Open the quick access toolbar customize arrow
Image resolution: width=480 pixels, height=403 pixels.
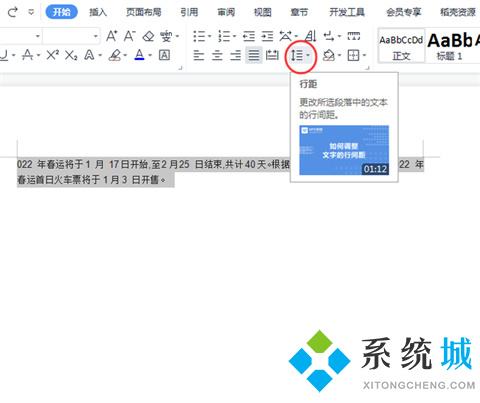click(31, 12)
